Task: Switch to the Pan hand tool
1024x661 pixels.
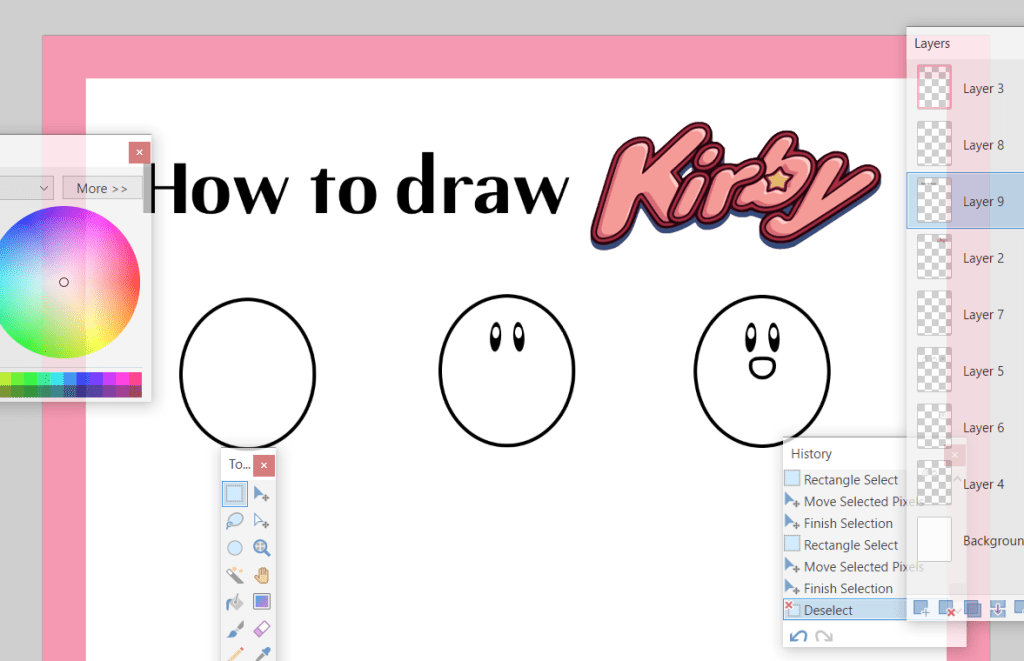Action: pos(261,575)
